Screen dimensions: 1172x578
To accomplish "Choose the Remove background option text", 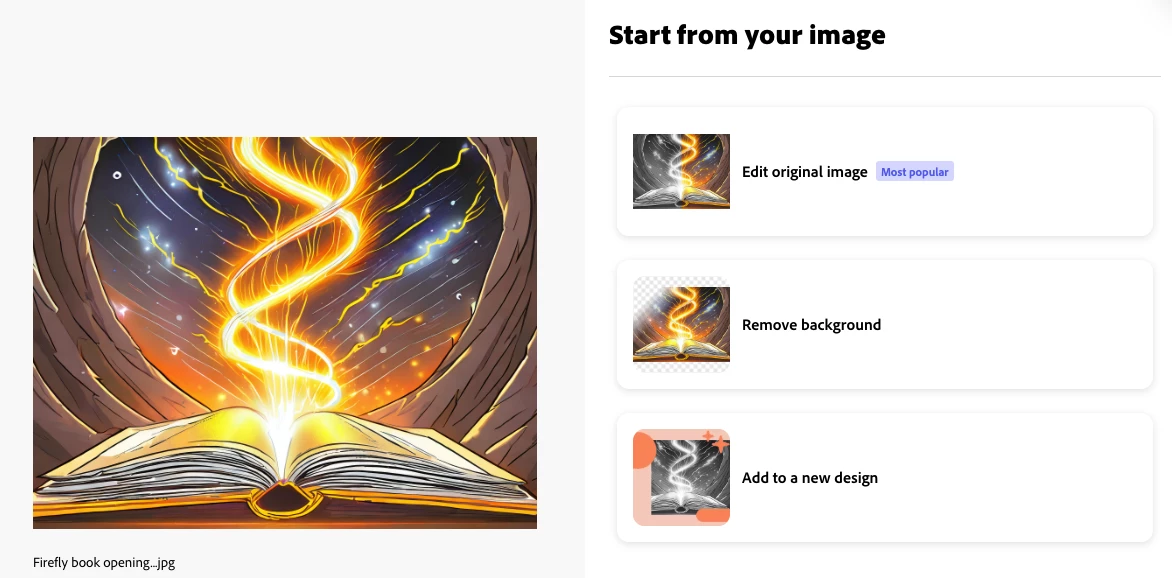I will 811,325.
